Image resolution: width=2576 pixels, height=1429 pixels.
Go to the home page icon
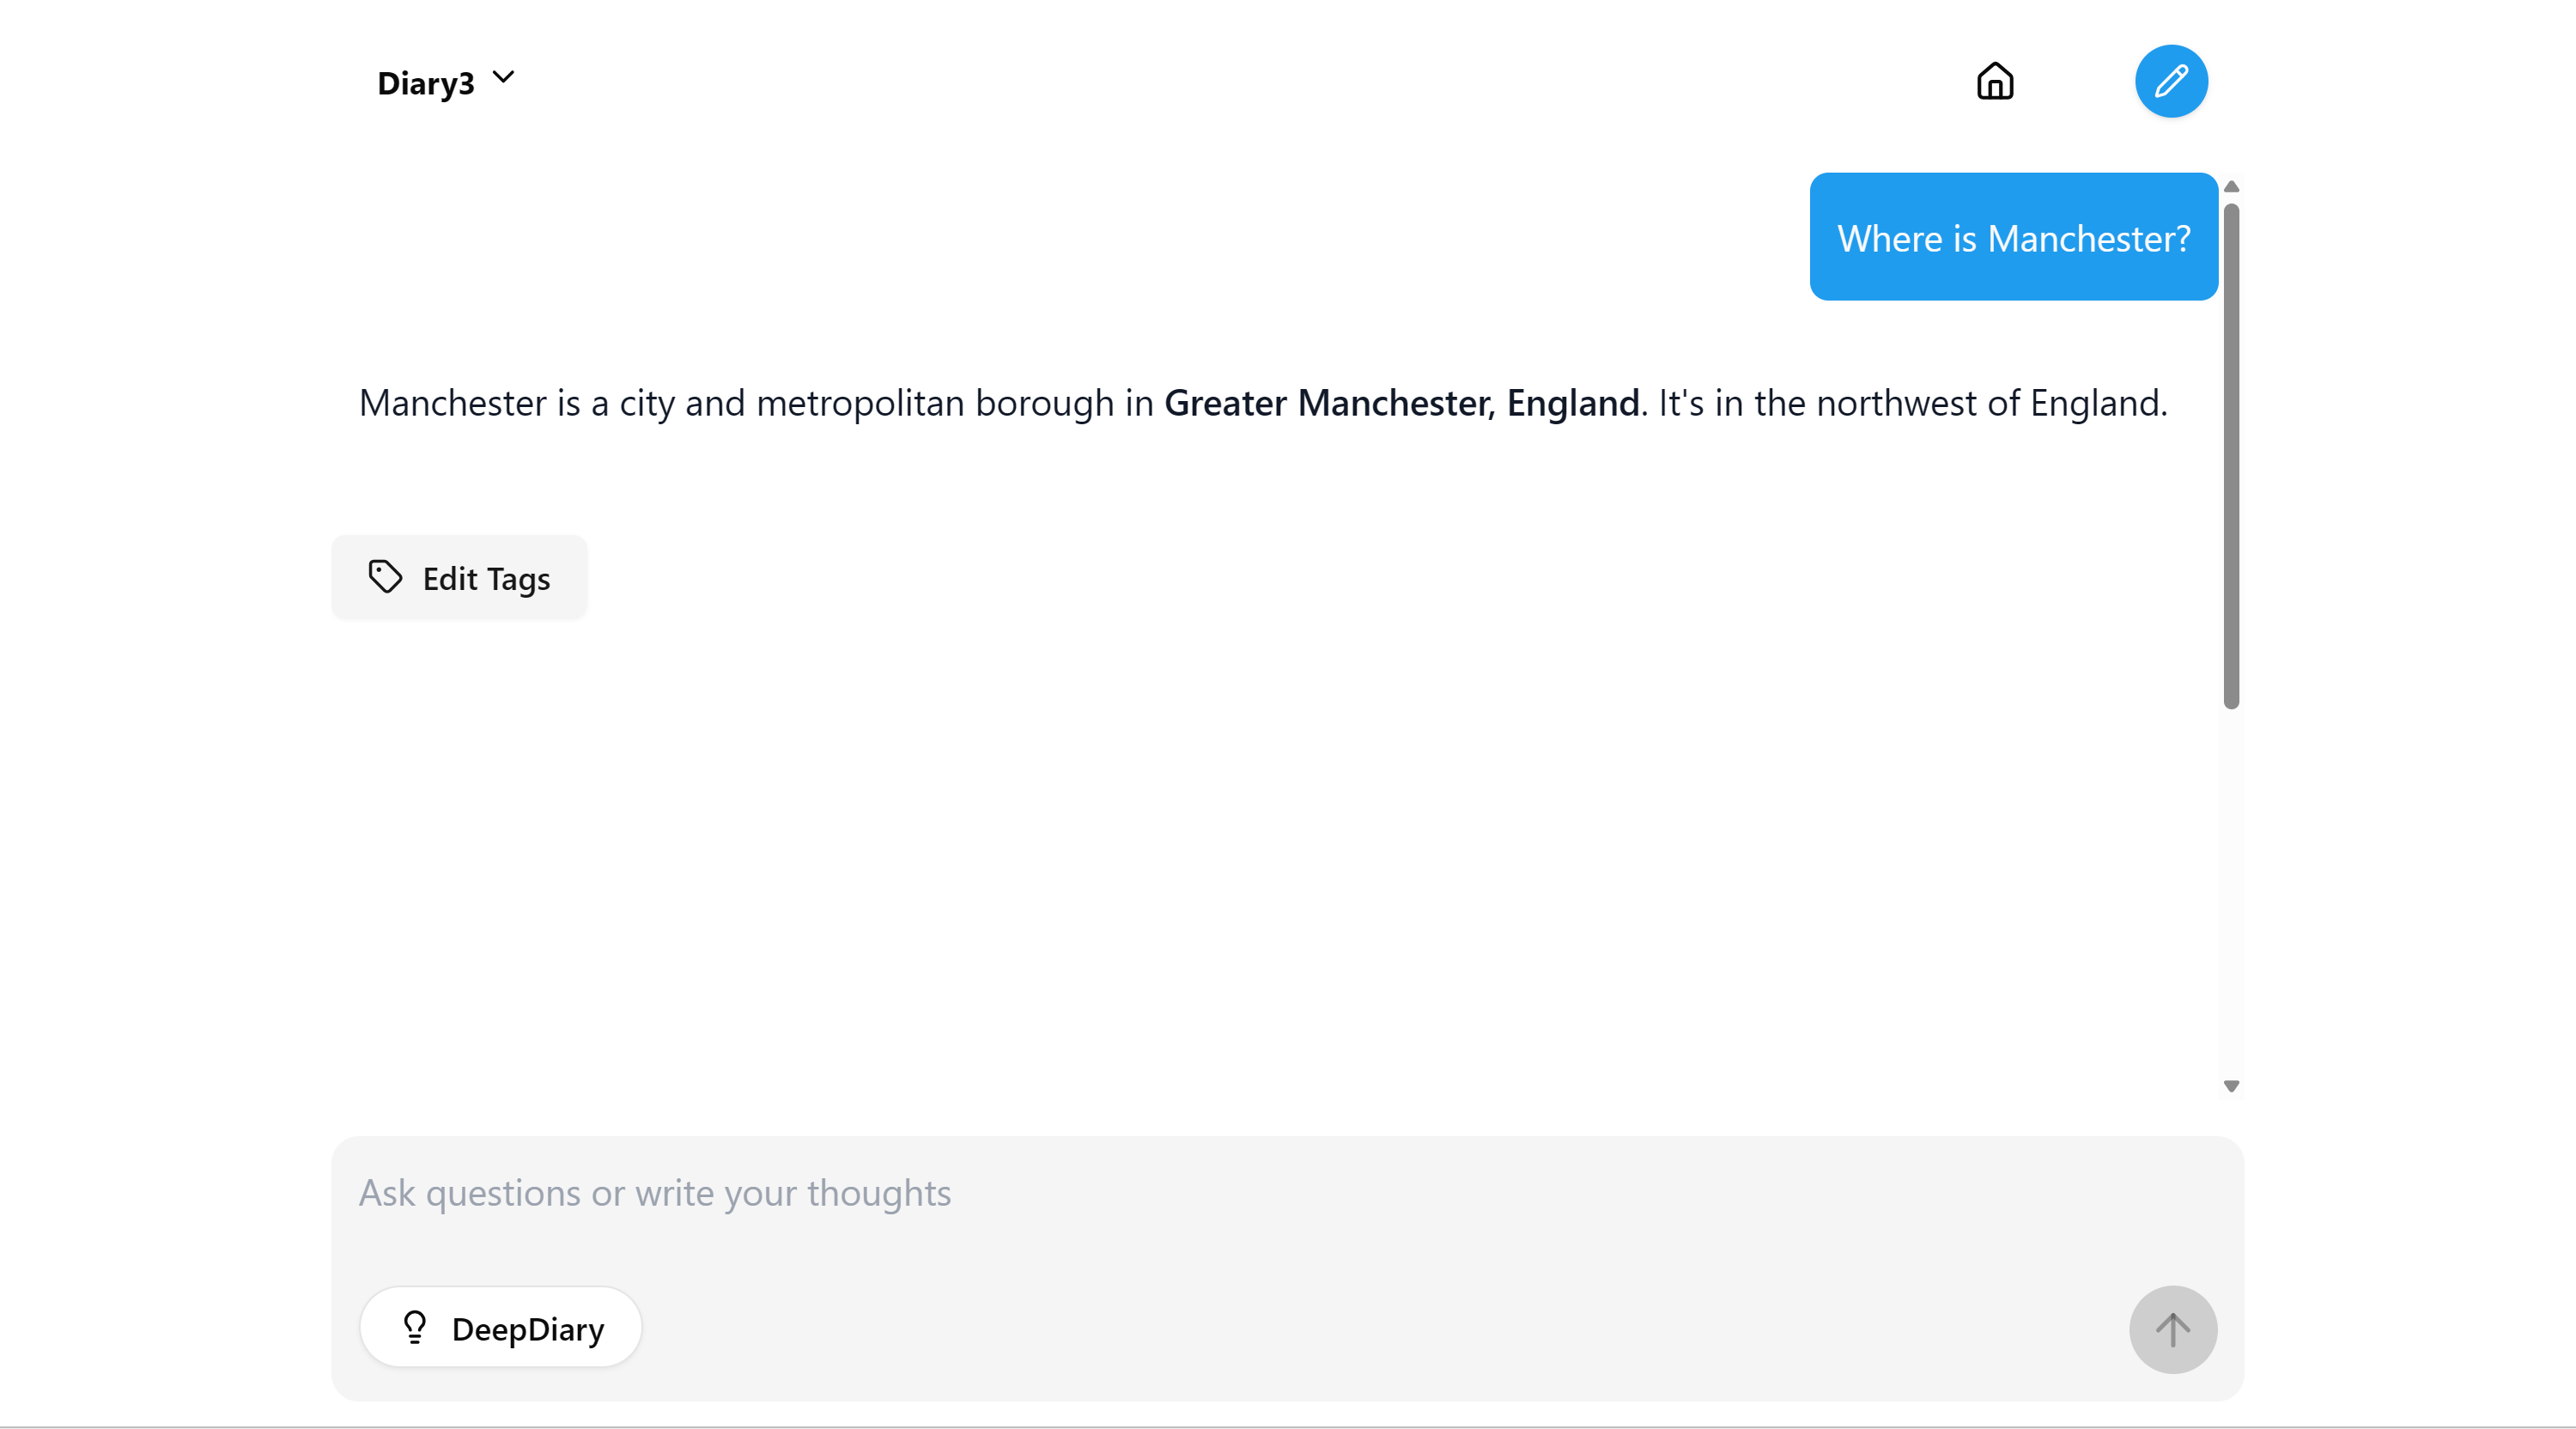(x=1995, y=81)
